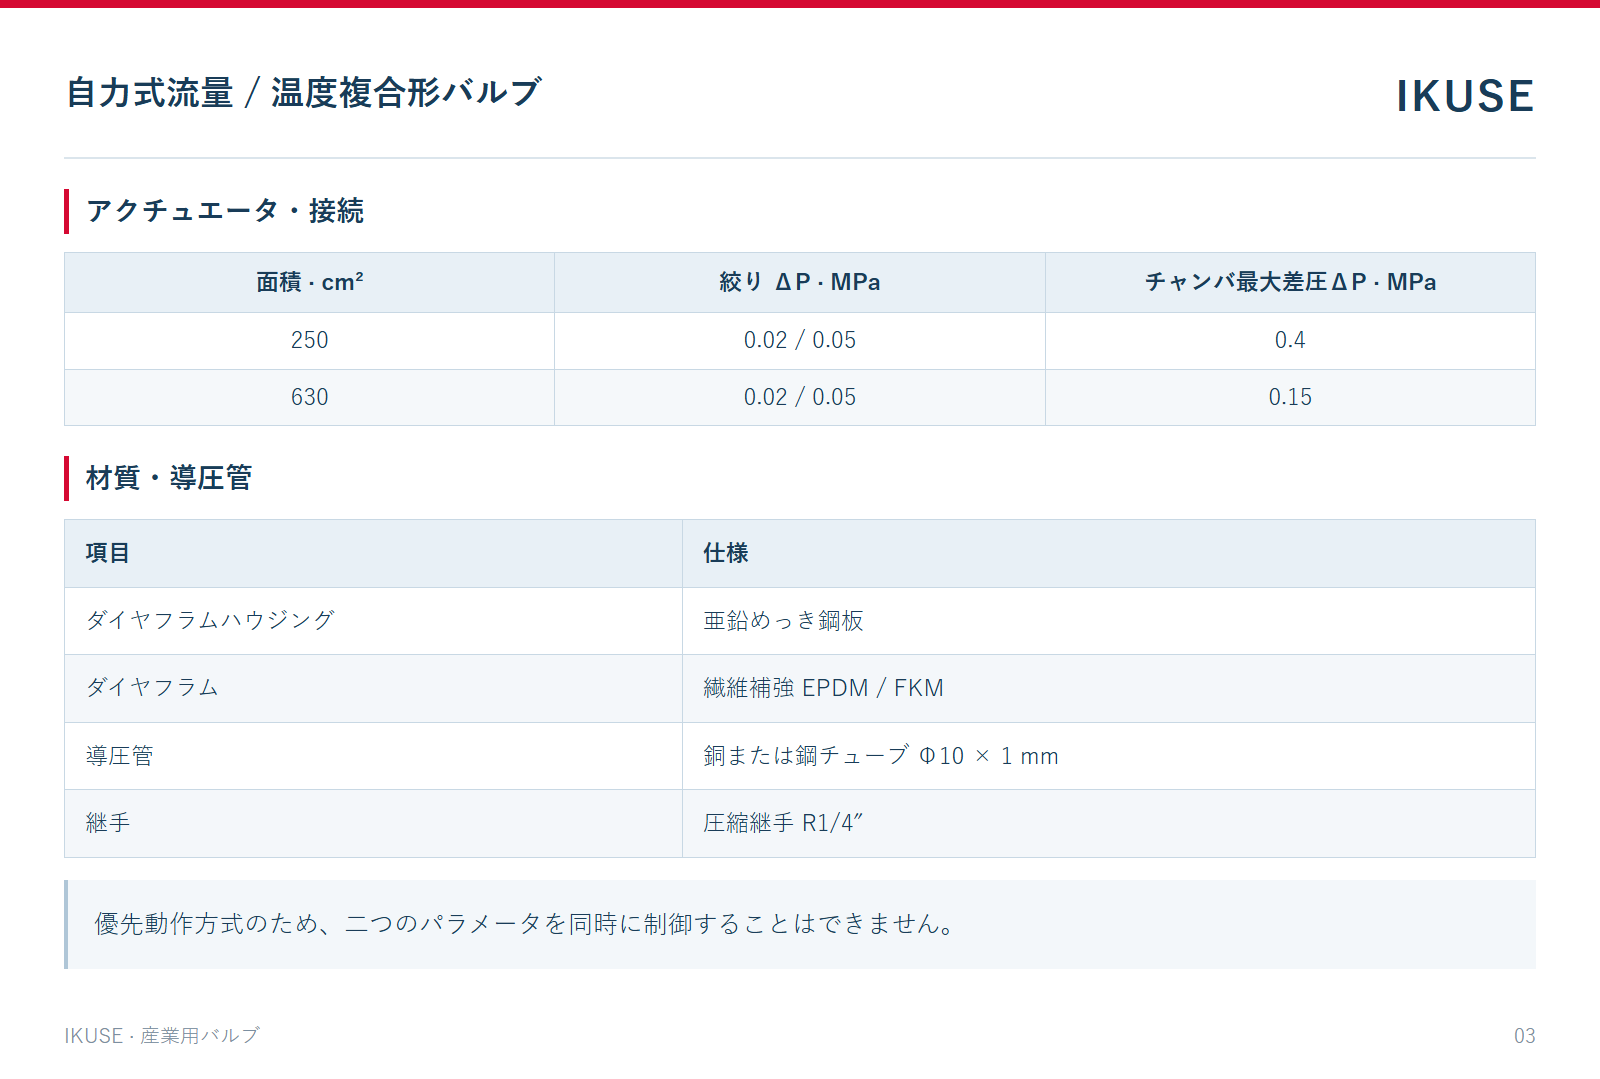Click 0.02 / 0.05 in the 630 row
Image resolution: width=1600 pixels, height=1079 pixels.
click(800, 397)
